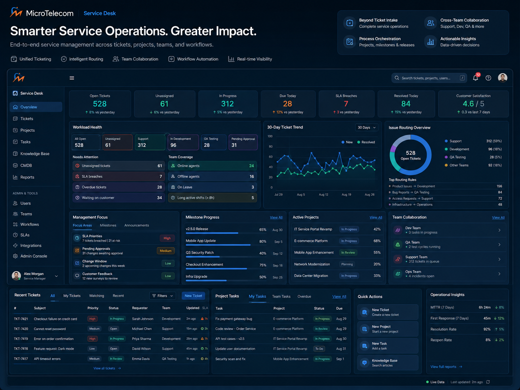Click View full reports link
The height and width of the screenshot is (390, 520).
tap(446, 367)
